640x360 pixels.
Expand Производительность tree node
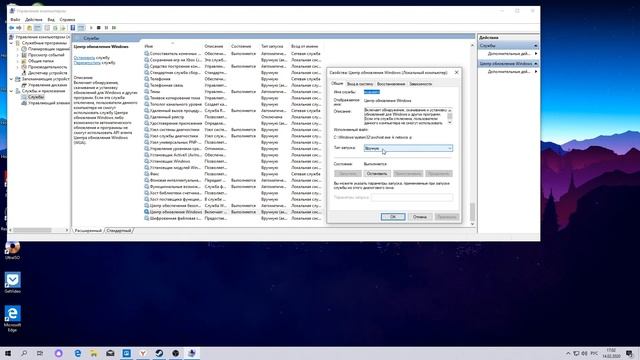18,67
